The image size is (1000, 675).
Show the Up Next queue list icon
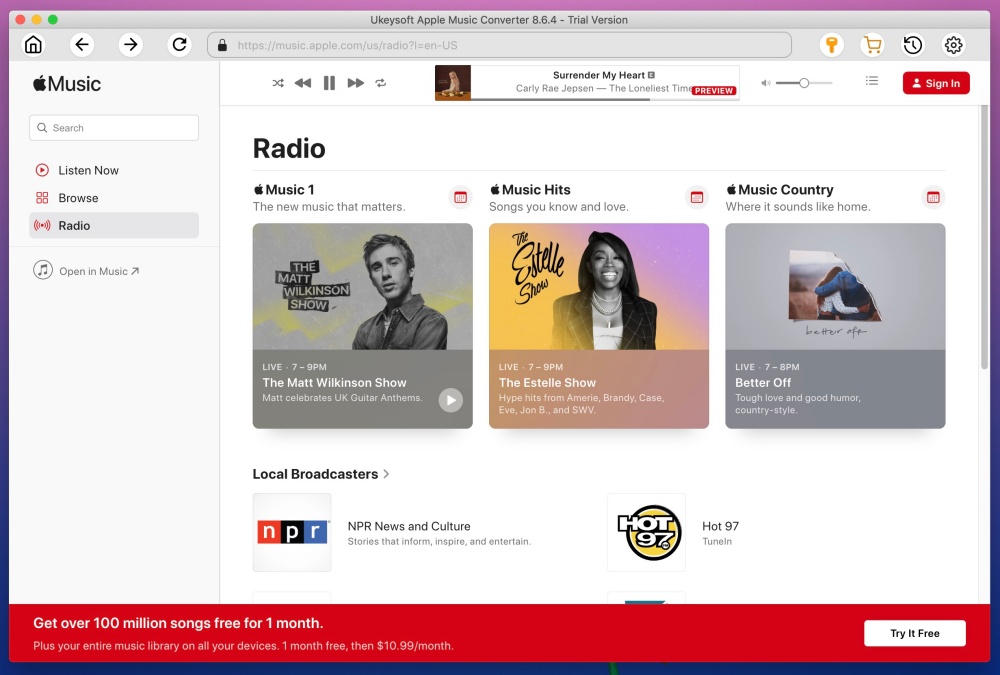(x=871, y=82)
